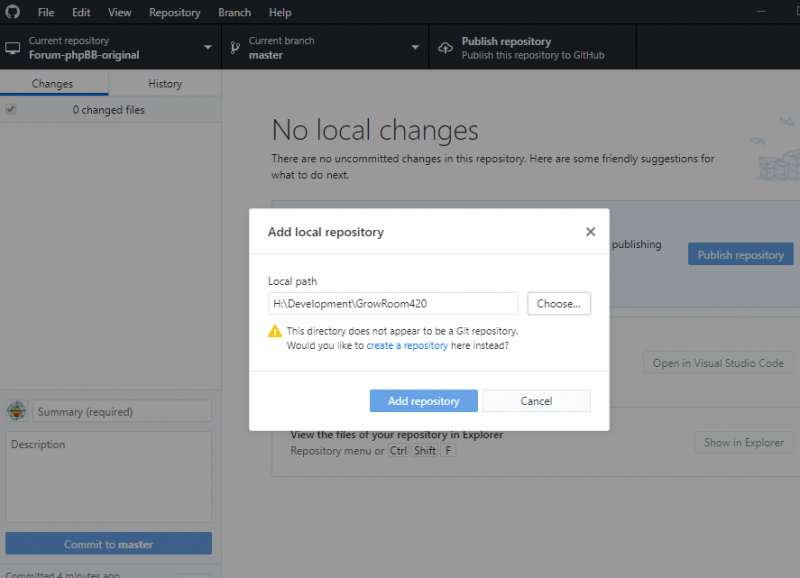
Task: Toggle the select-all changed files checkbox
Action: click(10, 109)
